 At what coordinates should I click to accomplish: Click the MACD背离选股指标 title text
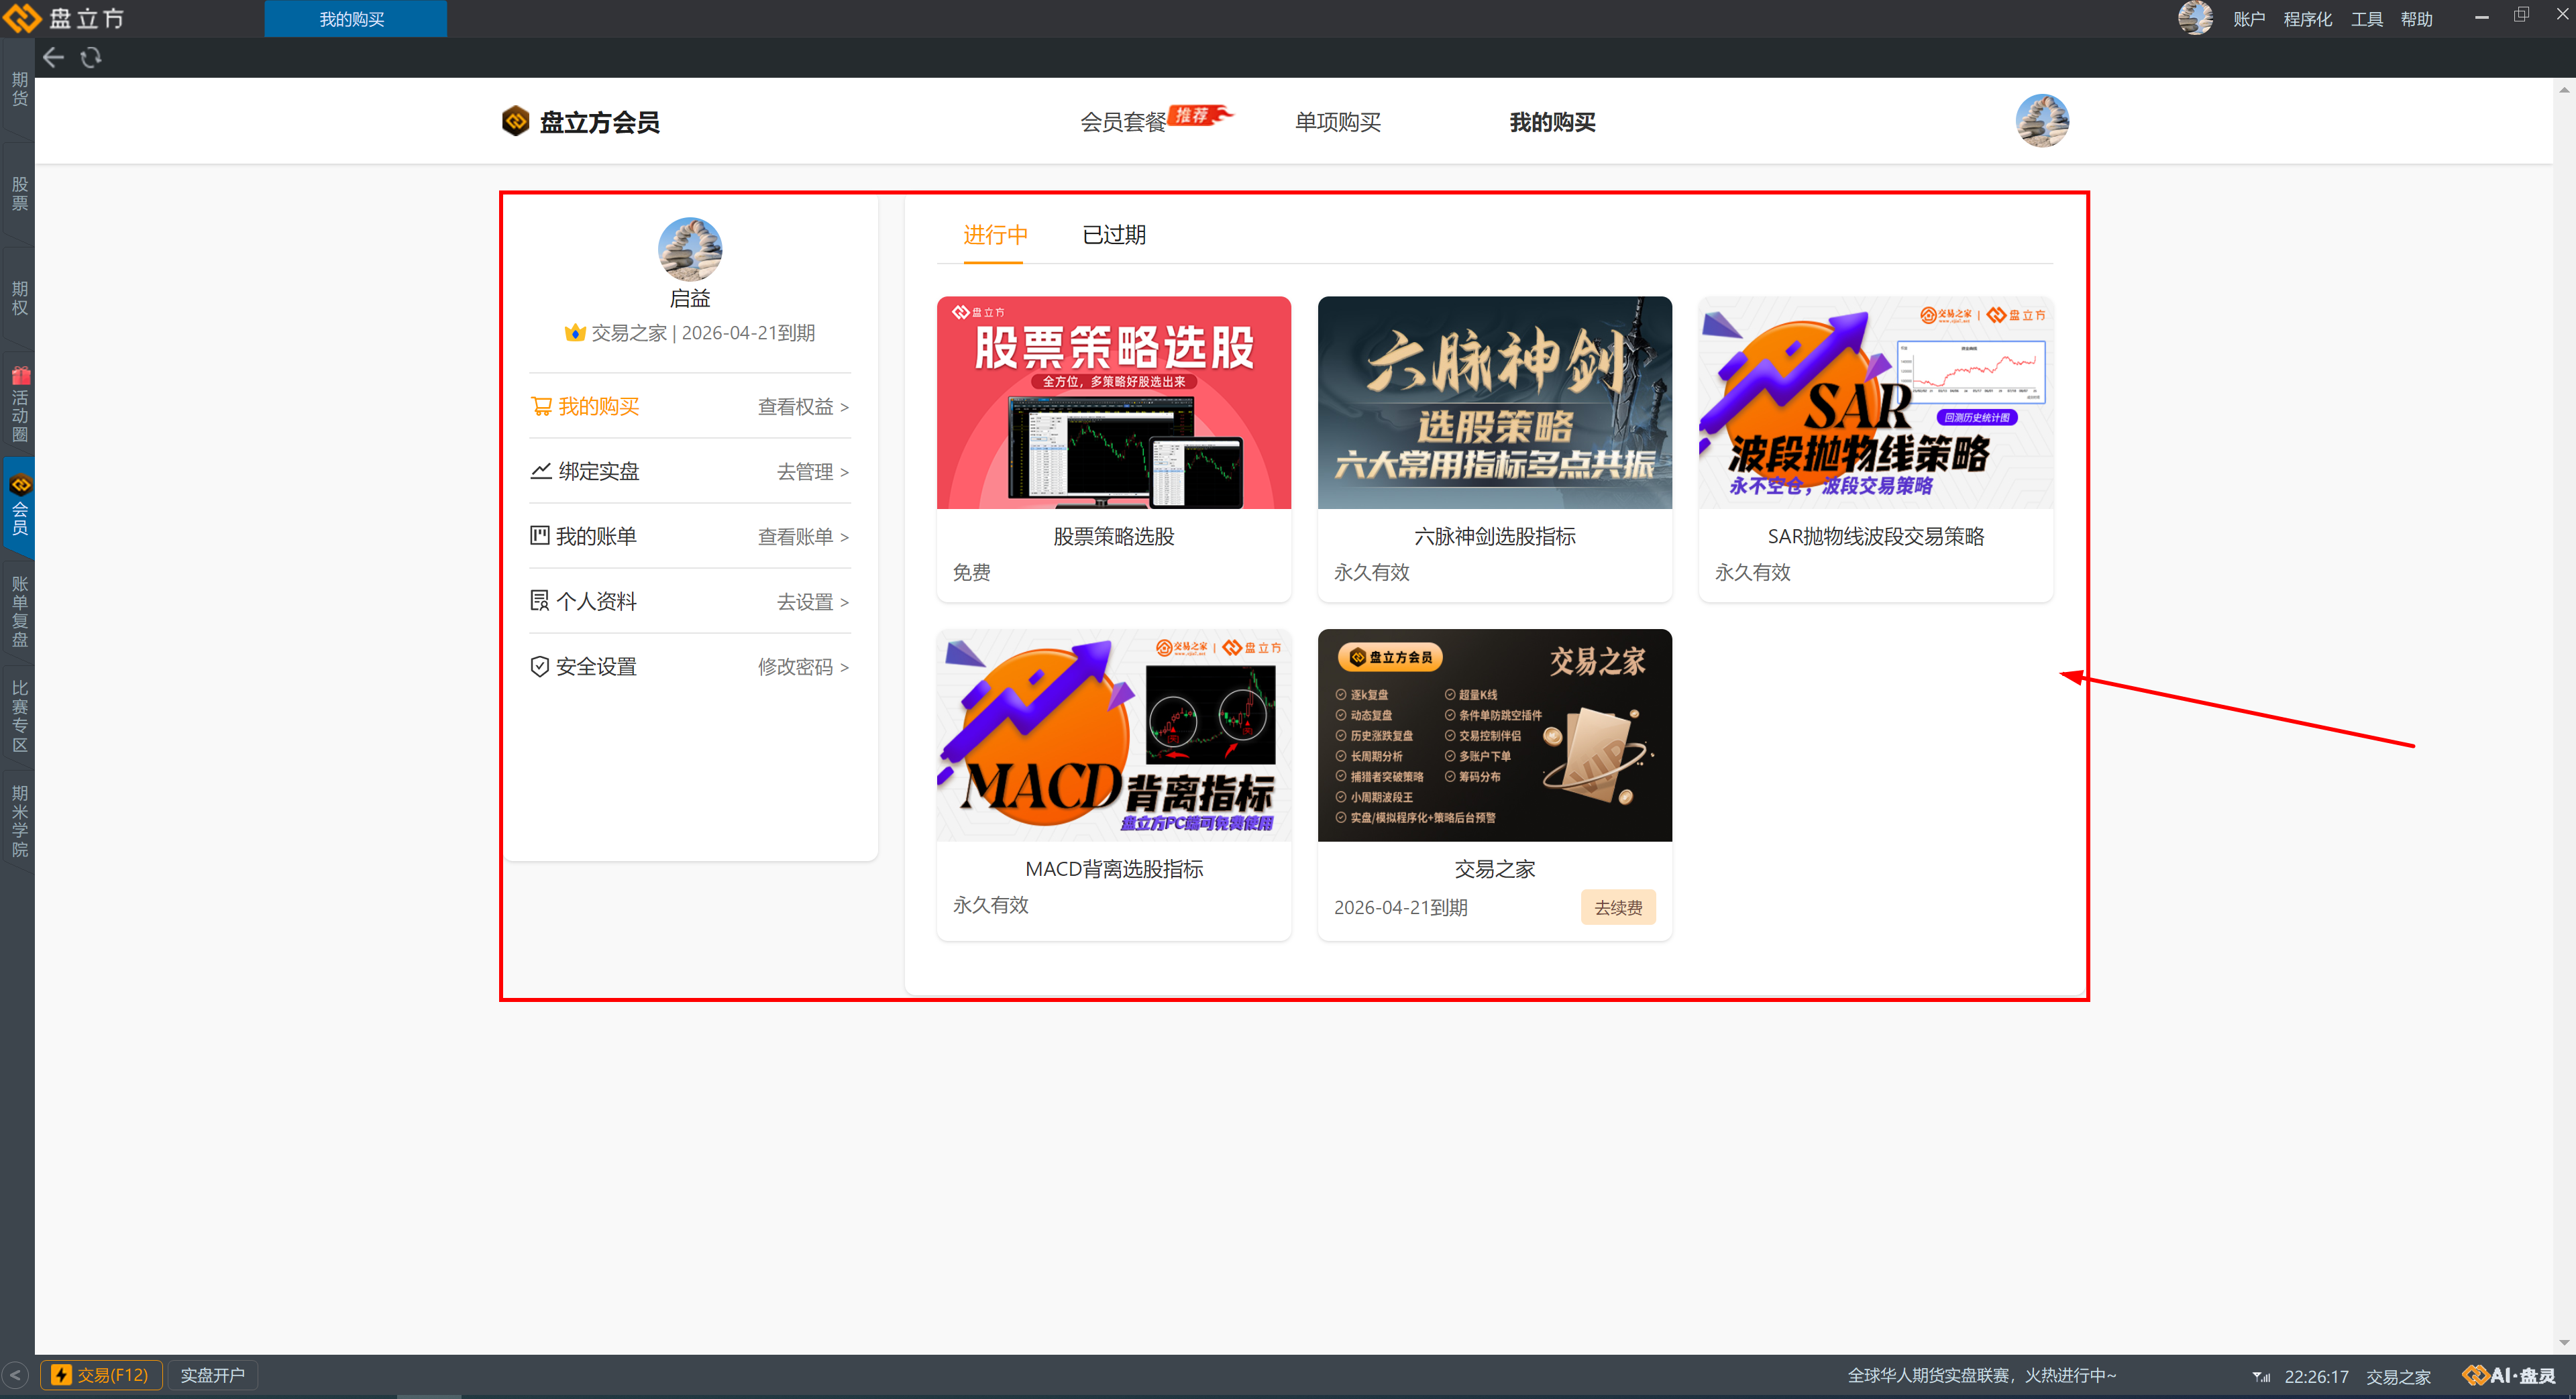tap(1114, 870)
